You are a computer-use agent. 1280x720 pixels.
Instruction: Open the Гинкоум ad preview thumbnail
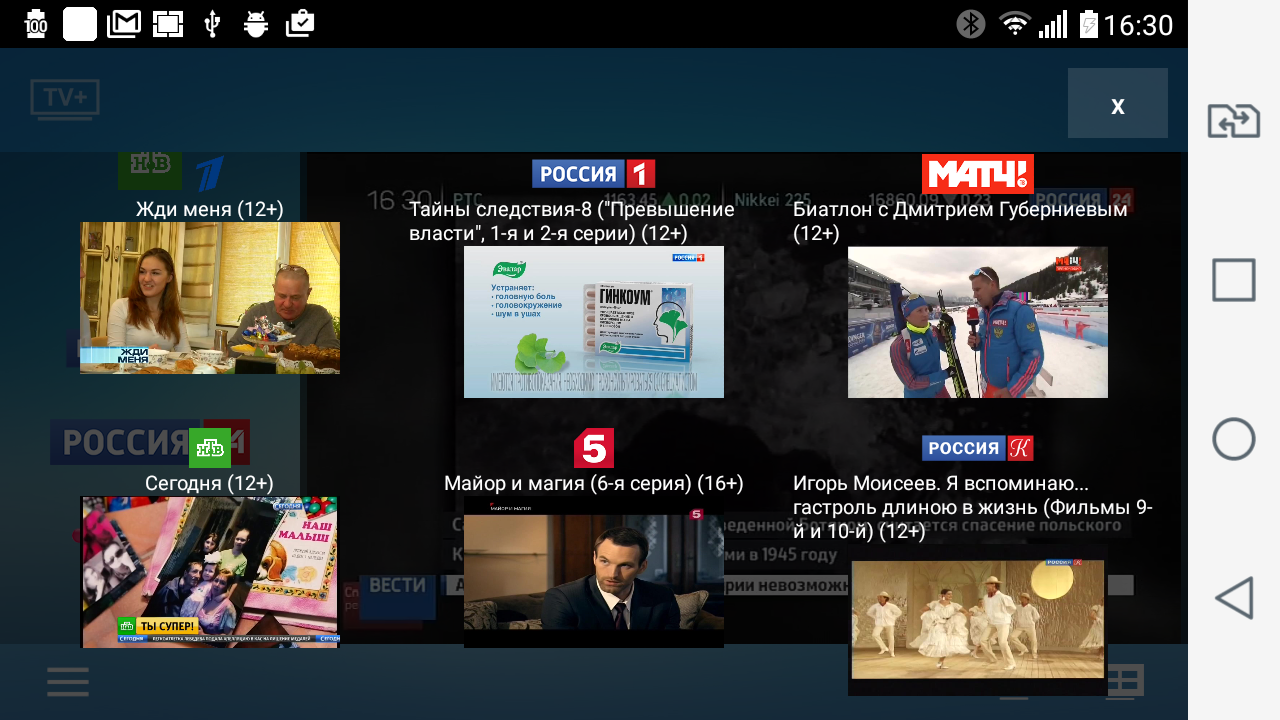[x=594, y=322]
